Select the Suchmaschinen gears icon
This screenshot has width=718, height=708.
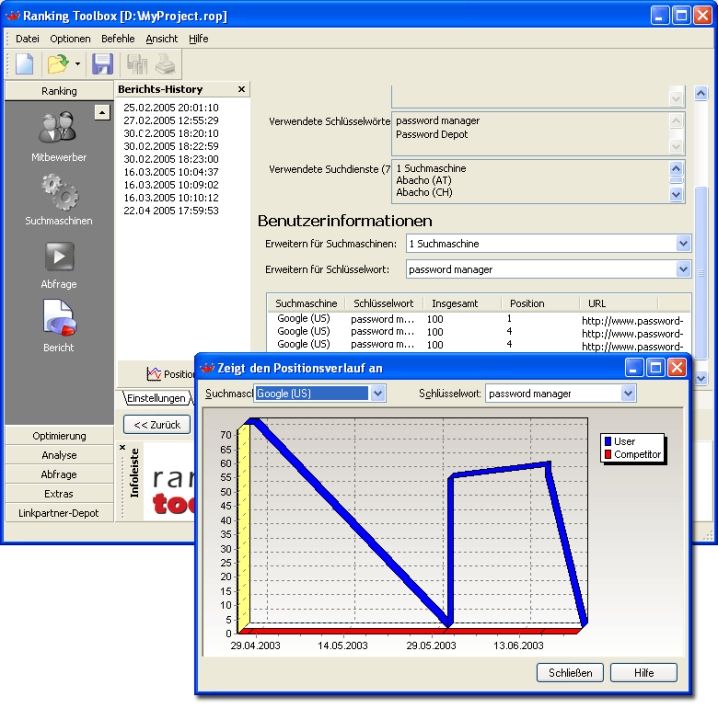58,192
